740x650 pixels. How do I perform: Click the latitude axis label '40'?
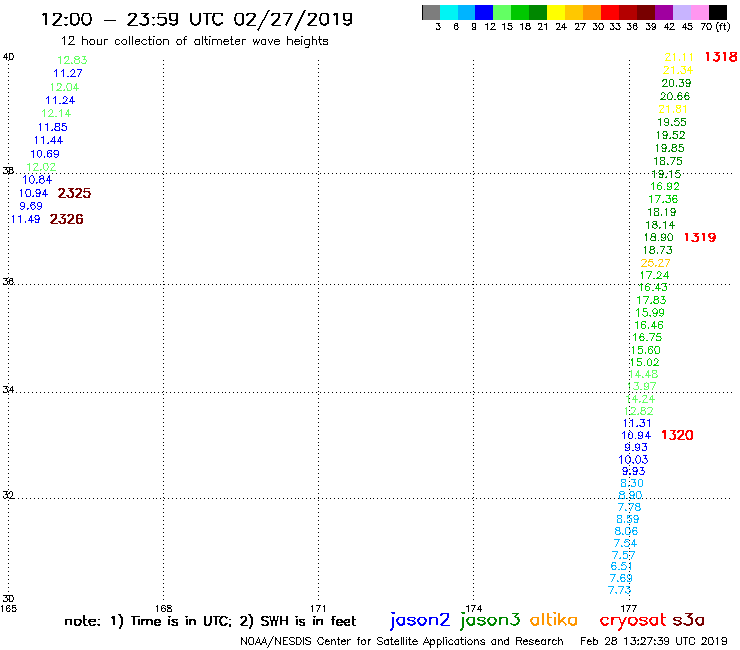coord(8,57)
